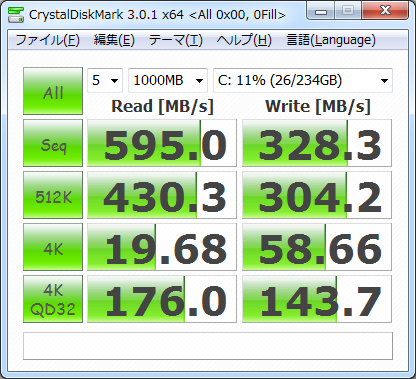Image resolution: width=416 pixels, height=379 pixels.
Task: Select the 4K QD32 read result 176.0
Action: (162, 299)
